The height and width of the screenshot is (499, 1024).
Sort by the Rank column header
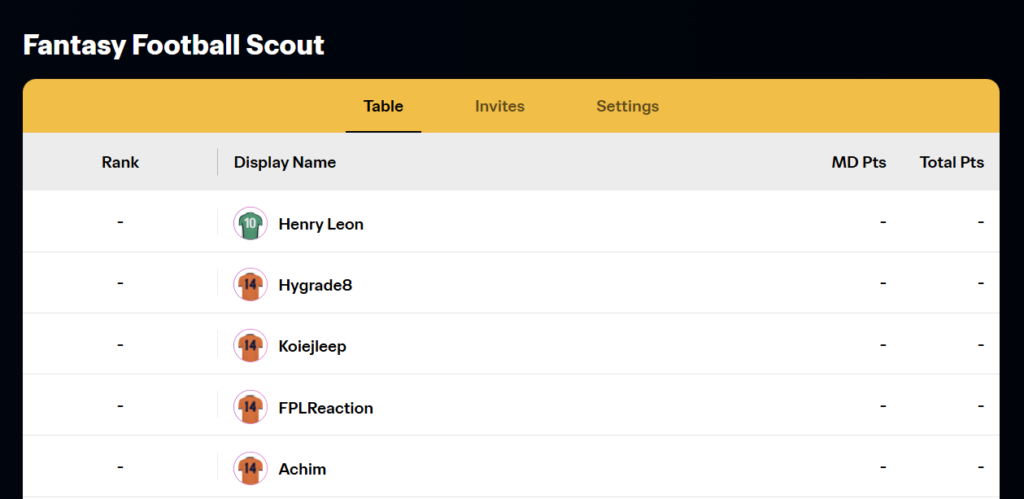120,162
